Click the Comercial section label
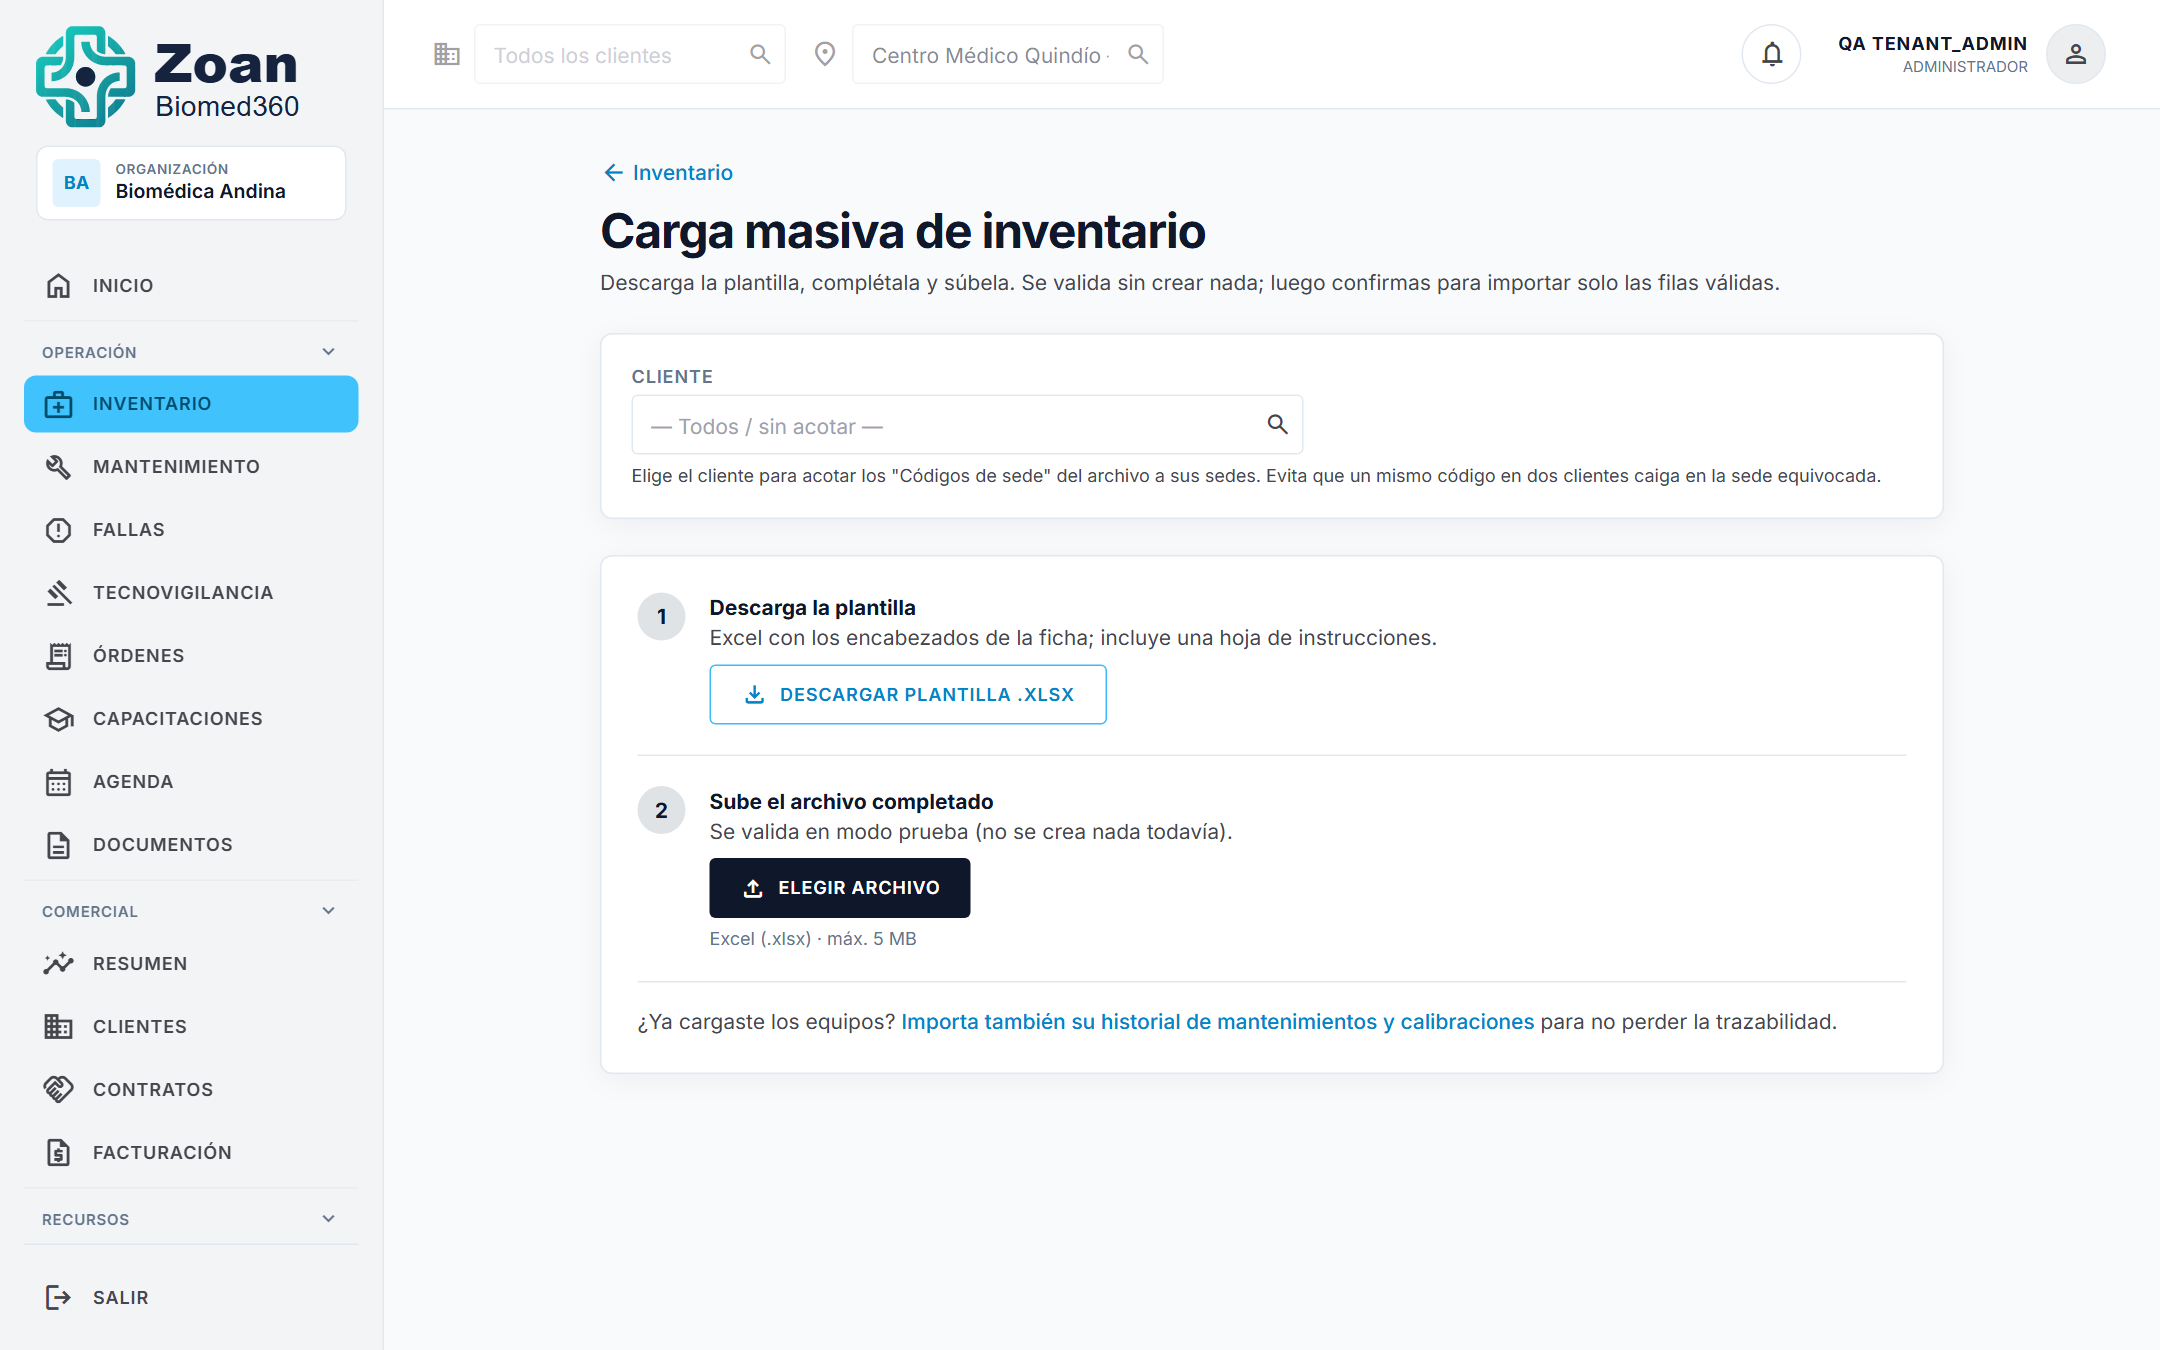This screenshot has width=2160, height=1350. coord(90,911)
